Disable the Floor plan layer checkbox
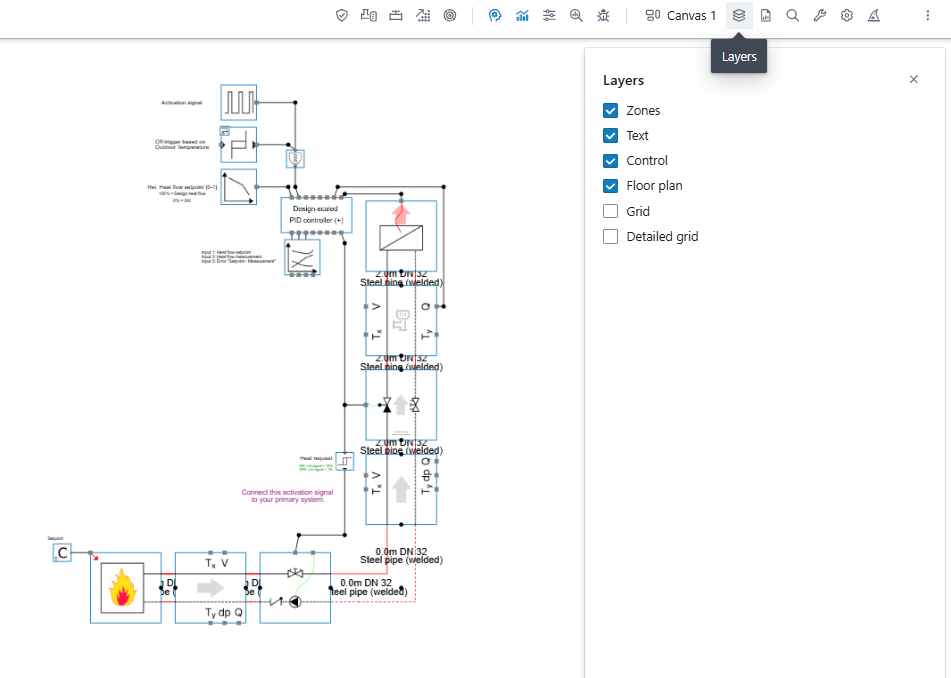The height and width of the screenshot is (678, 951). [x=611, y=186]
